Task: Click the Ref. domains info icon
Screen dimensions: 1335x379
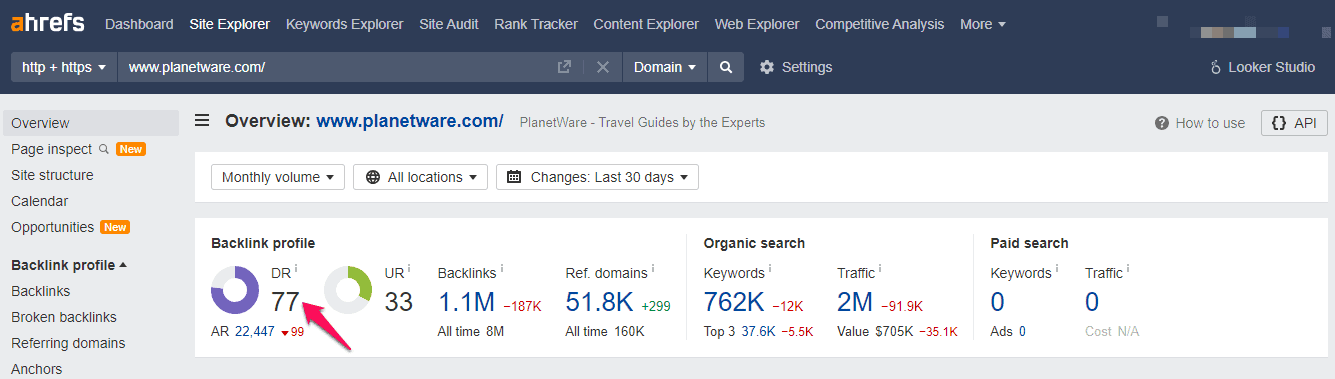Action: pos(653,268)
